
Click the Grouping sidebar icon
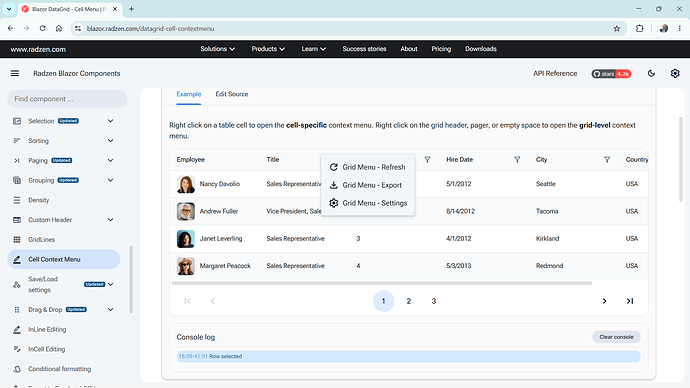17,180
